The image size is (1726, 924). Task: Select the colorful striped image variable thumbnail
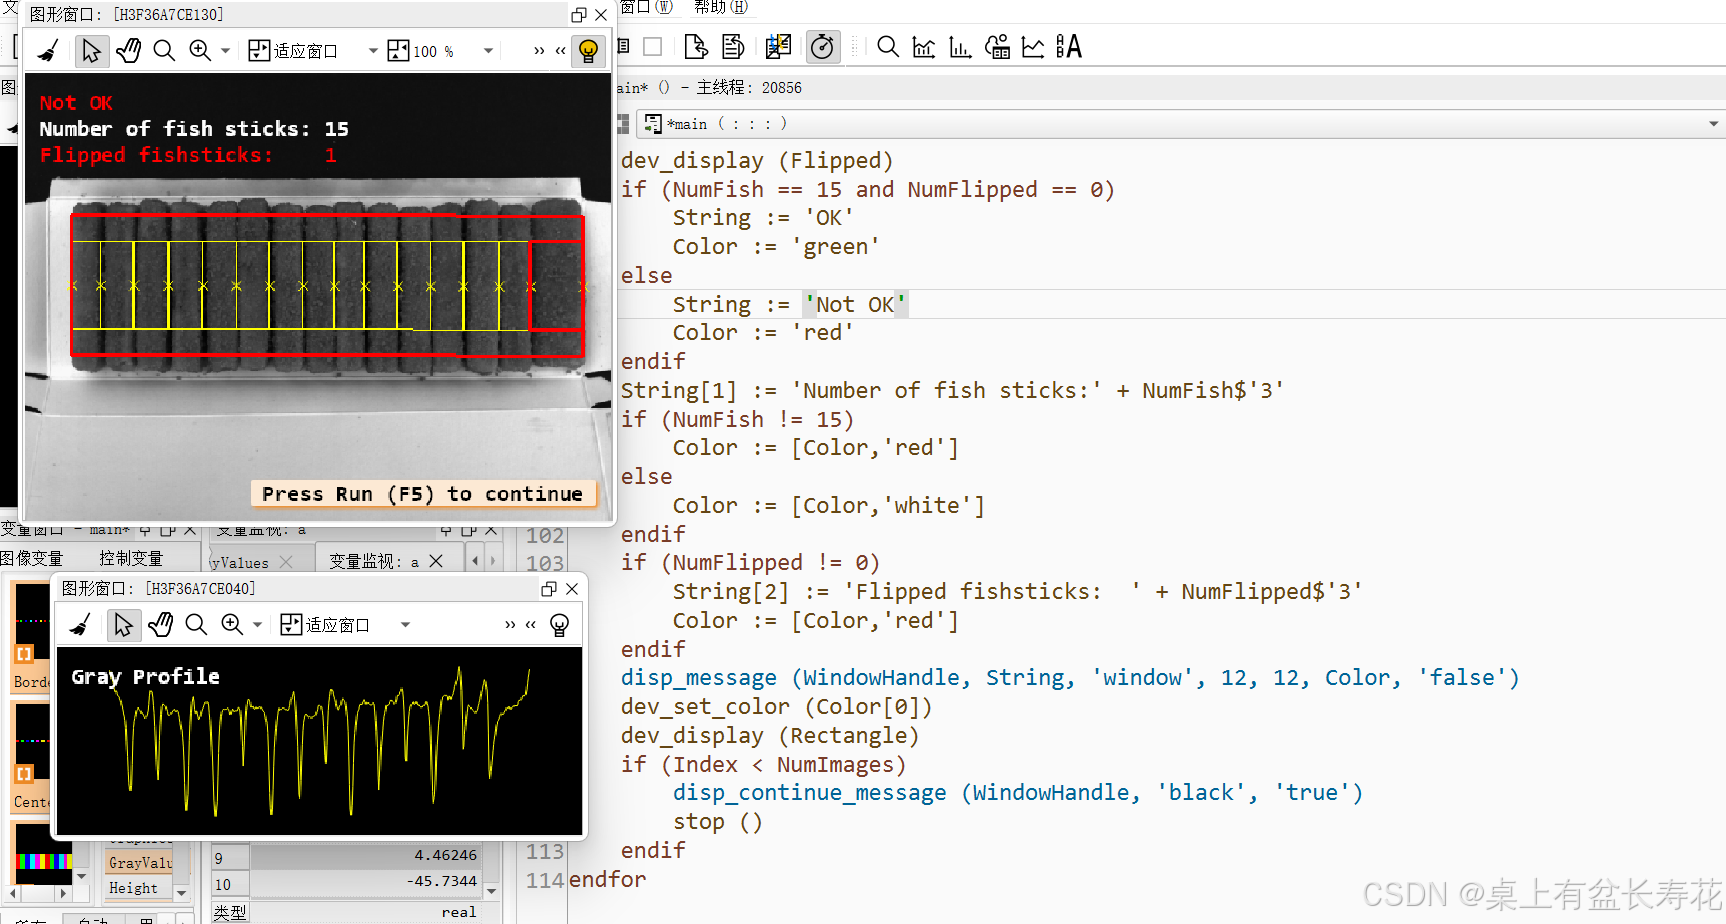(43, 853)
